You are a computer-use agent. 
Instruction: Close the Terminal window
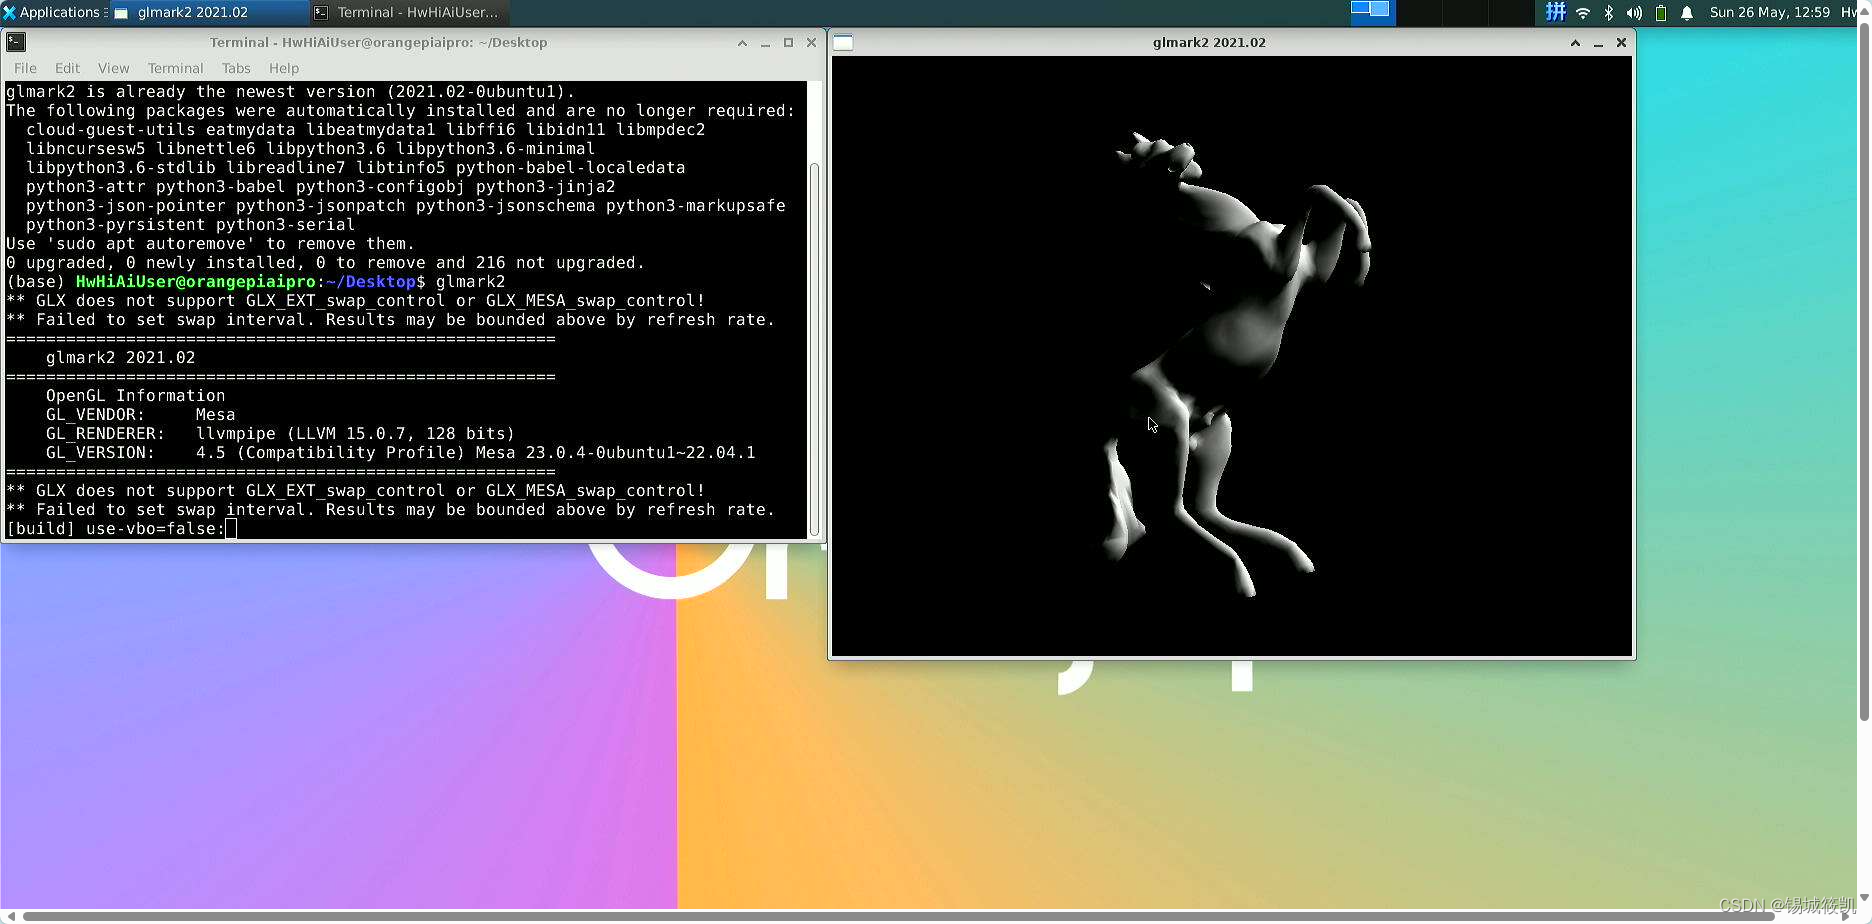tap(811, 43)
